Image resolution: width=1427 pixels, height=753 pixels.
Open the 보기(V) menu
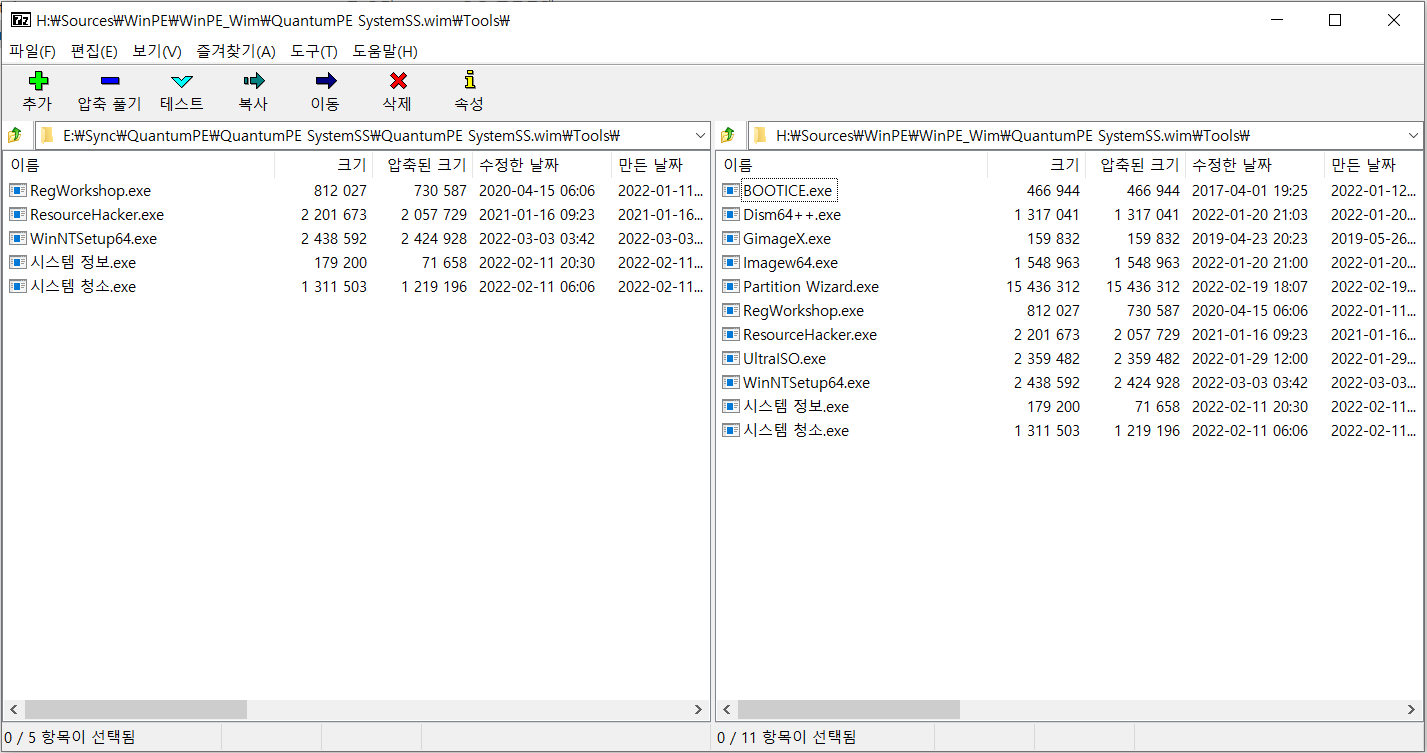tap(157, 51)
